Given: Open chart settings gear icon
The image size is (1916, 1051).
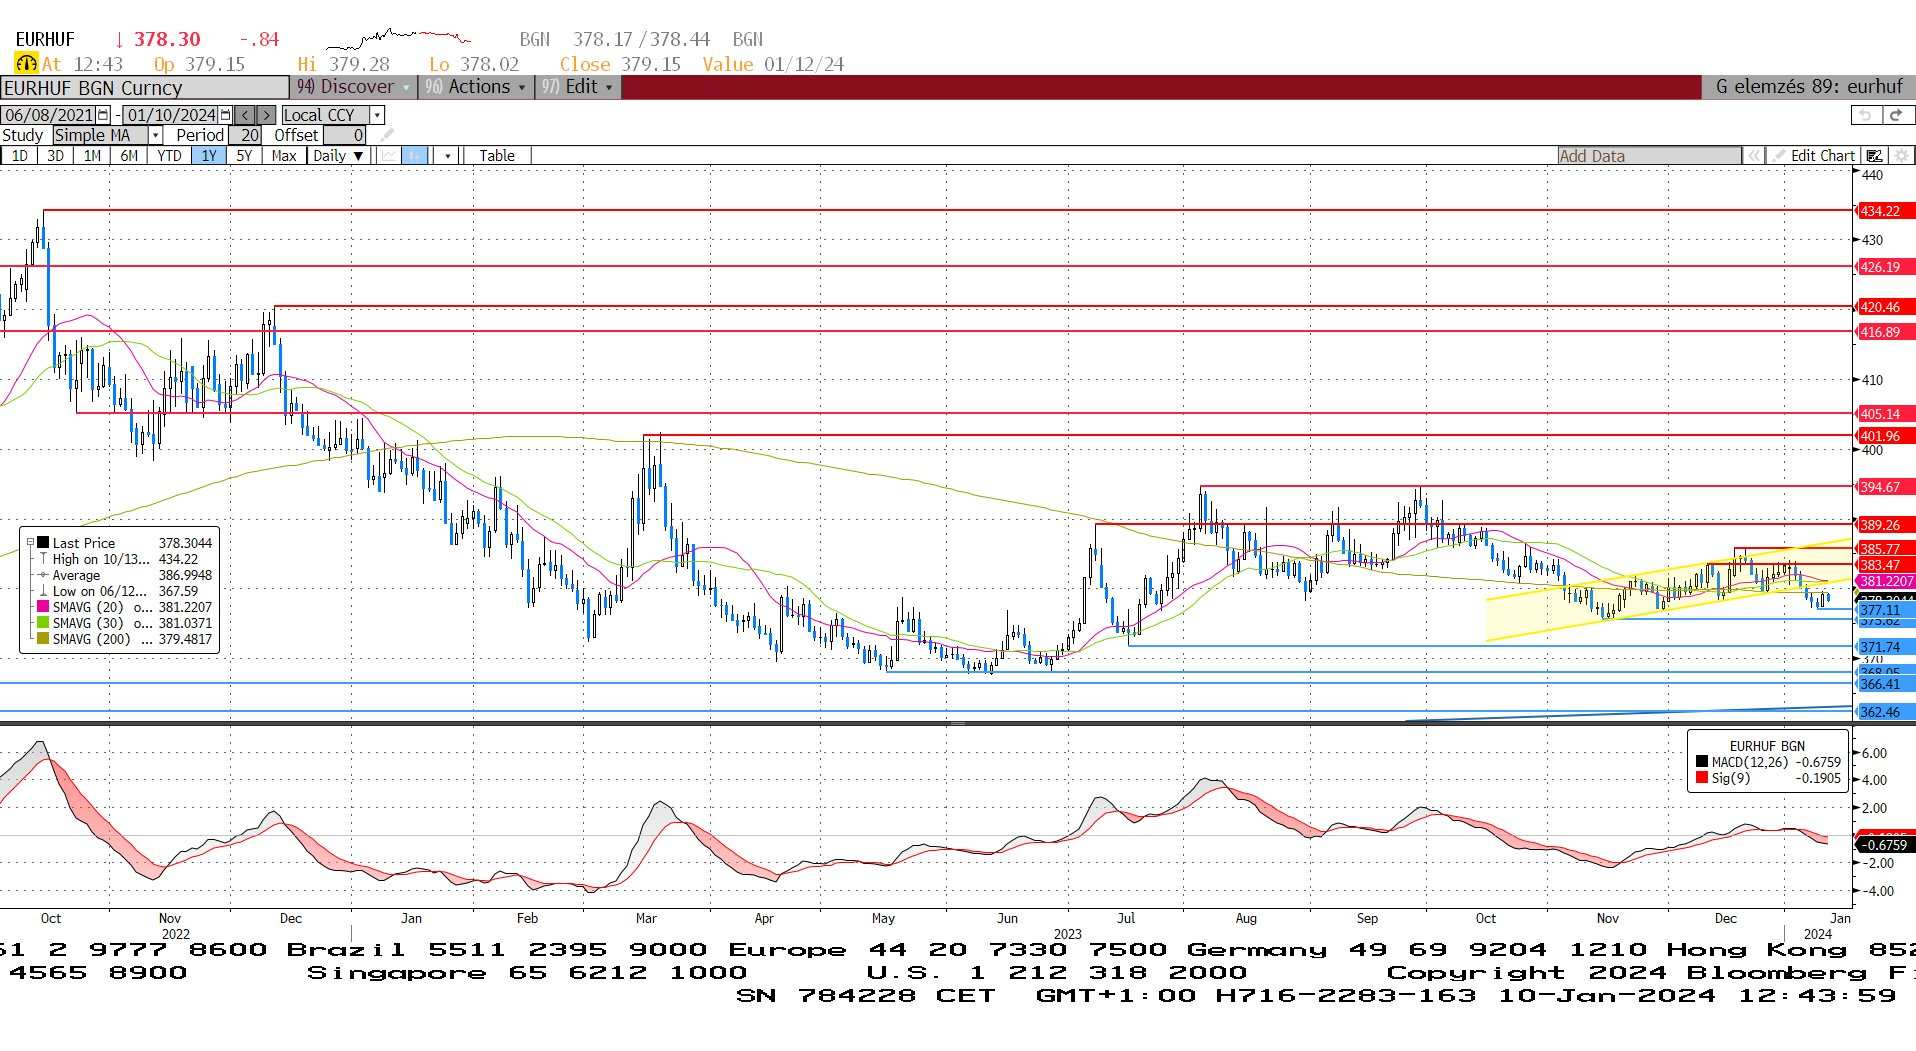Looking at the screenshot, I should click(1901, 156).
